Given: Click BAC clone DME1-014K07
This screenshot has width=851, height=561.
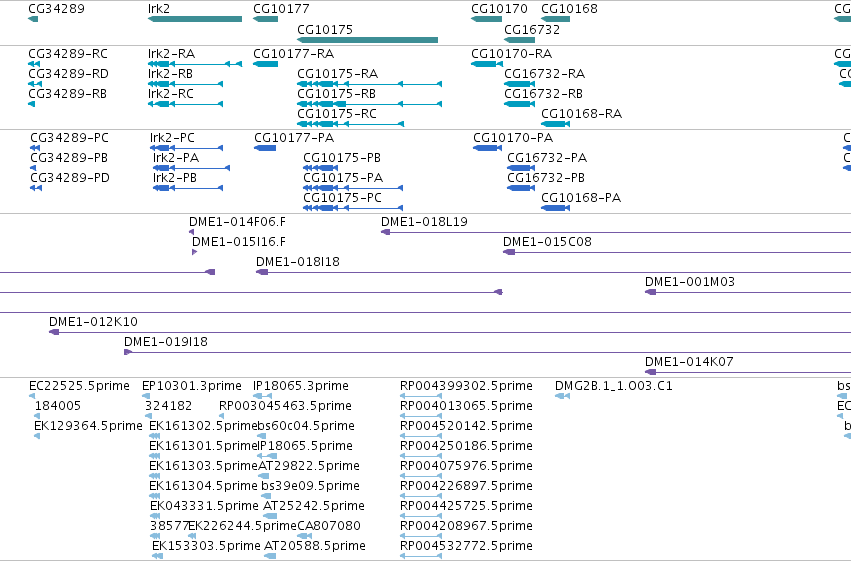Looking at the screenshot, I should (689, 362).
